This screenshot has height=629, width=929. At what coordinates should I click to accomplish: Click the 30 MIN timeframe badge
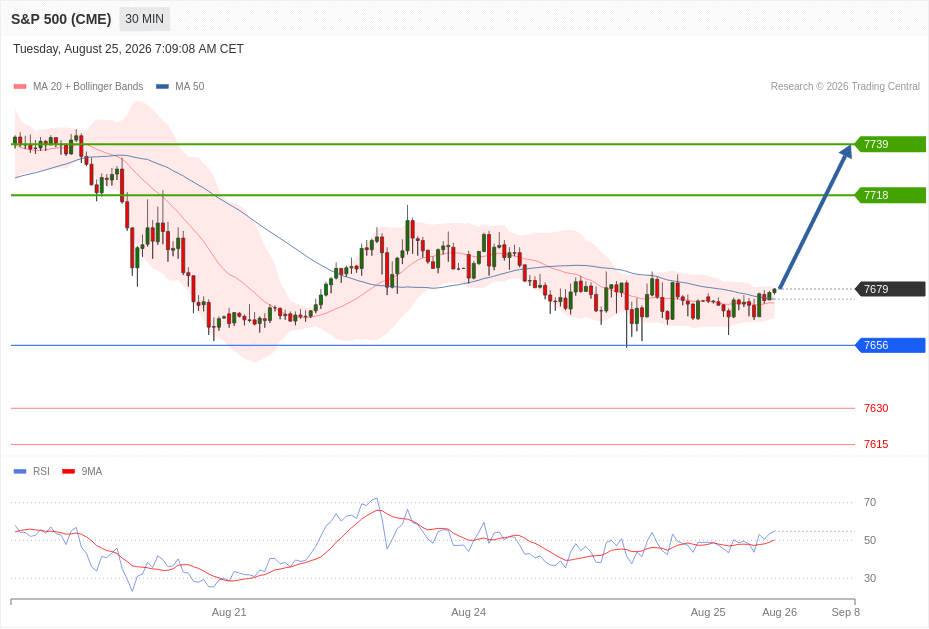coord(145,19)
